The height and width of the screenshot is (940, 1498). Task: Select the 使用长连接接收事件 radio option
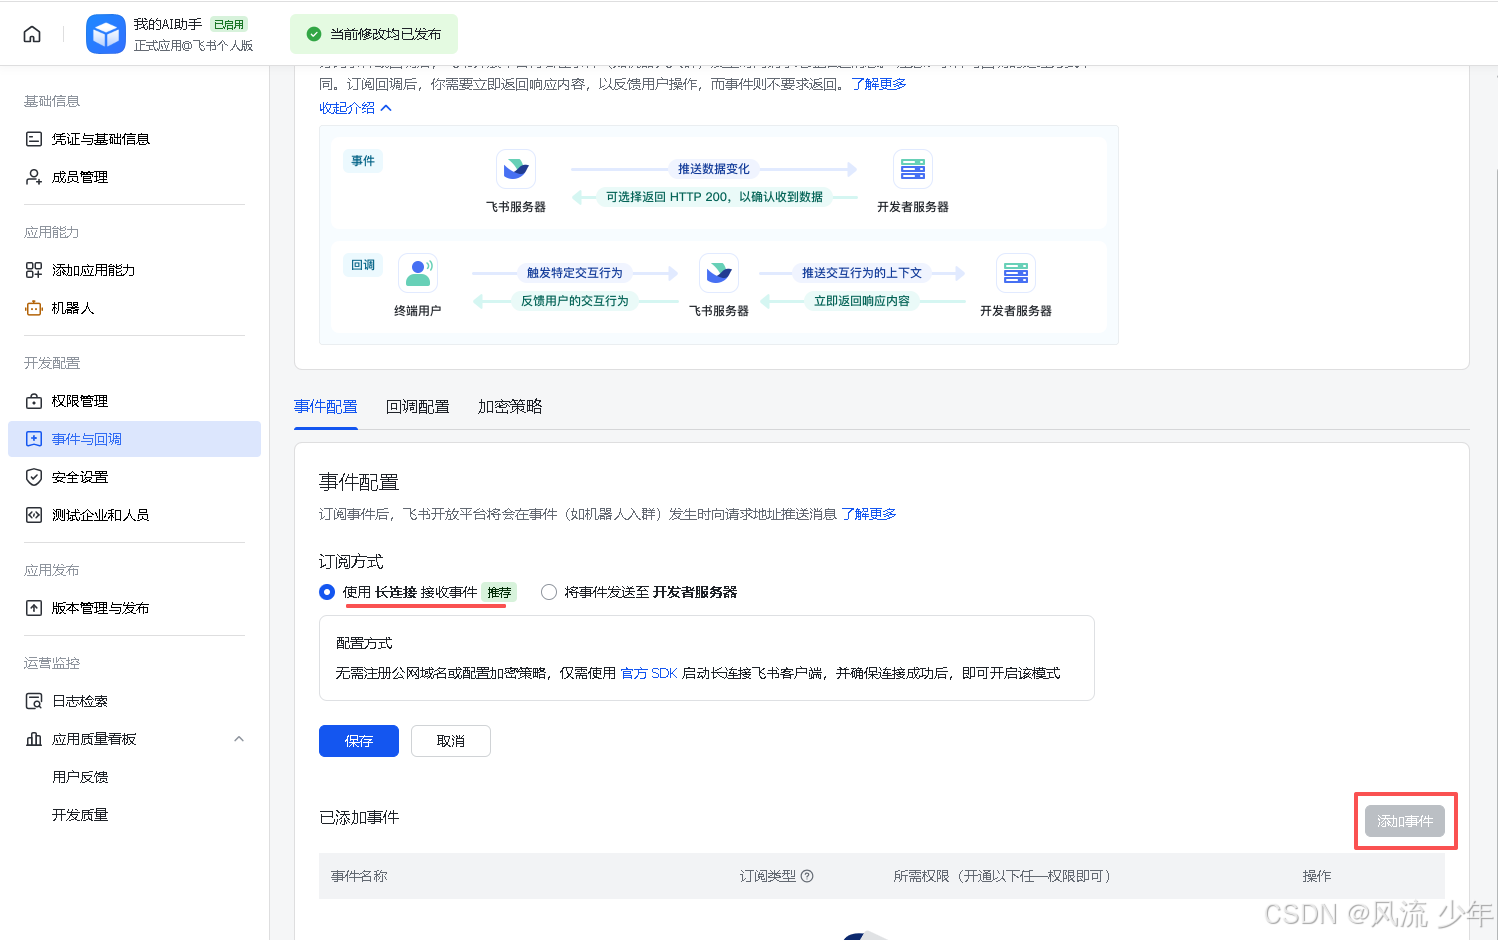tap(327, 592)
